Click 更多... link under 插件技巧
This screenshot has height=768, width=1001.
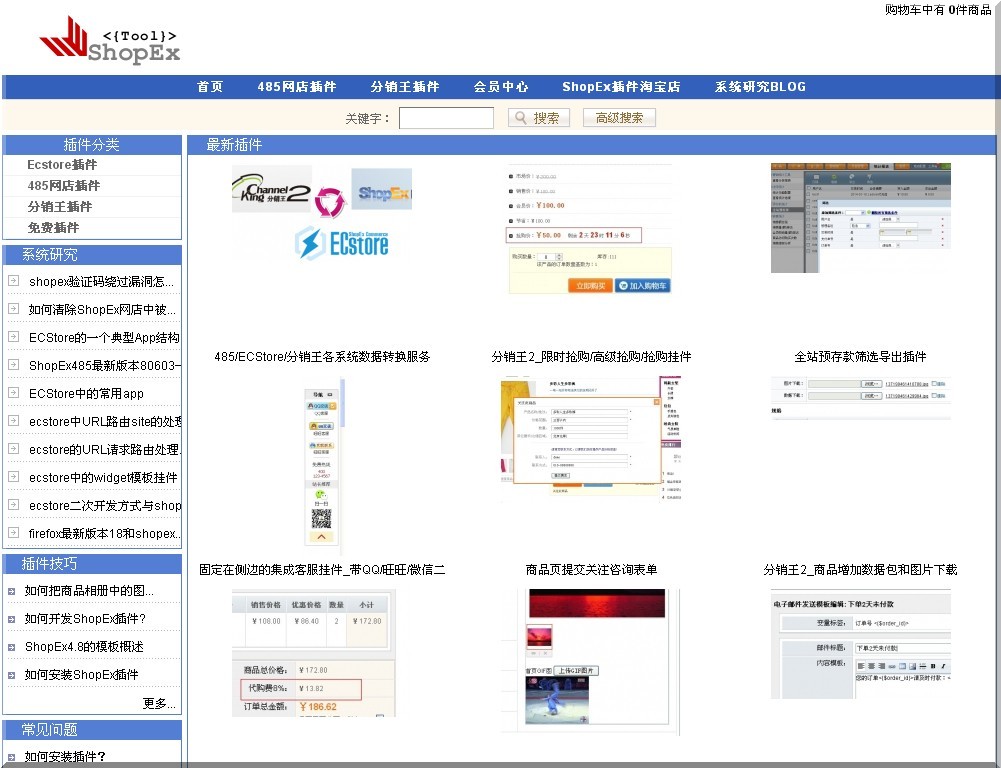tap(159, 704)
